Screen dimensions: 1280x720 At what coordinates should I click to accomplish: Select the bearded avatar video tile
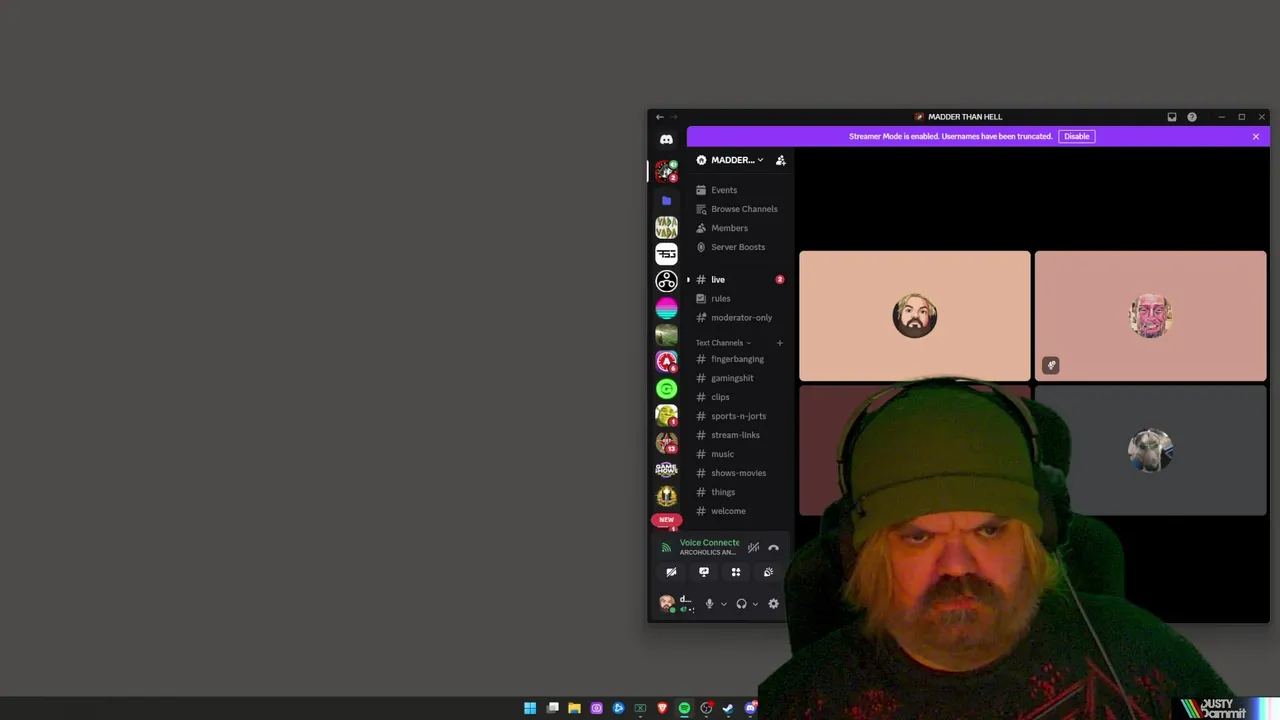tap(914, 316)
